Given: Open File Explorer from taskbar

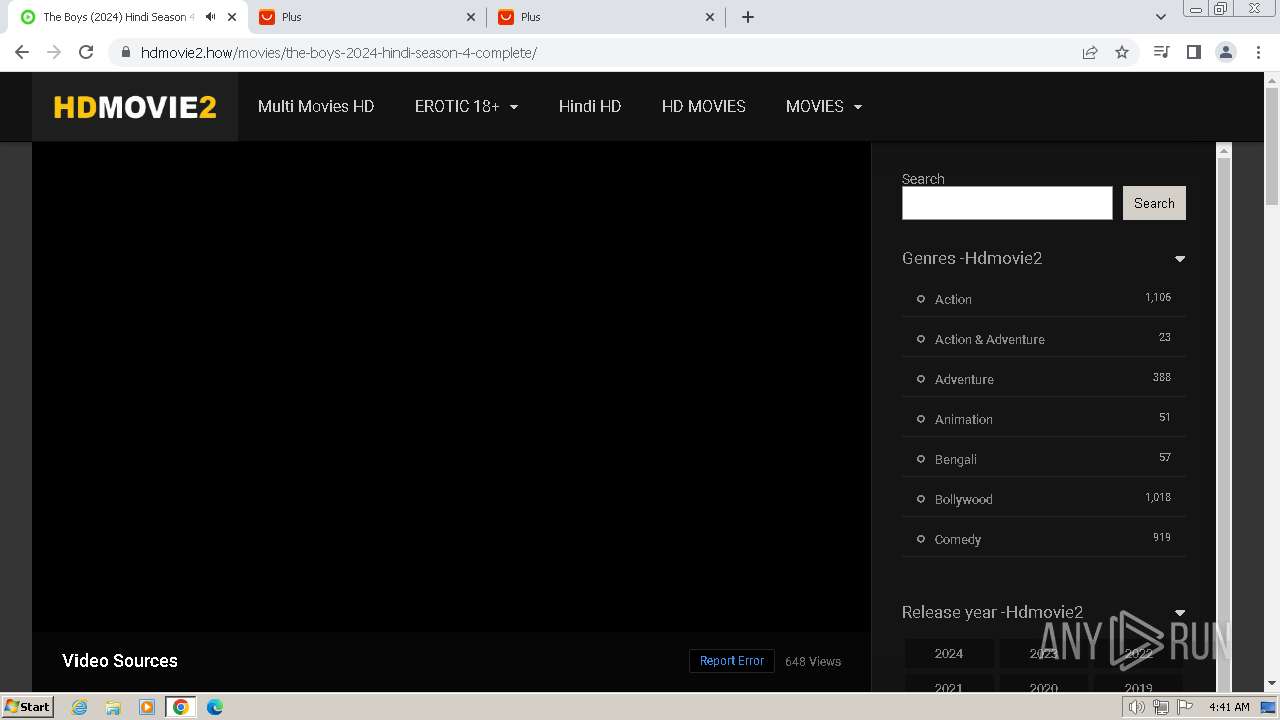Looking at the screenshot, I should pos(113,707).
